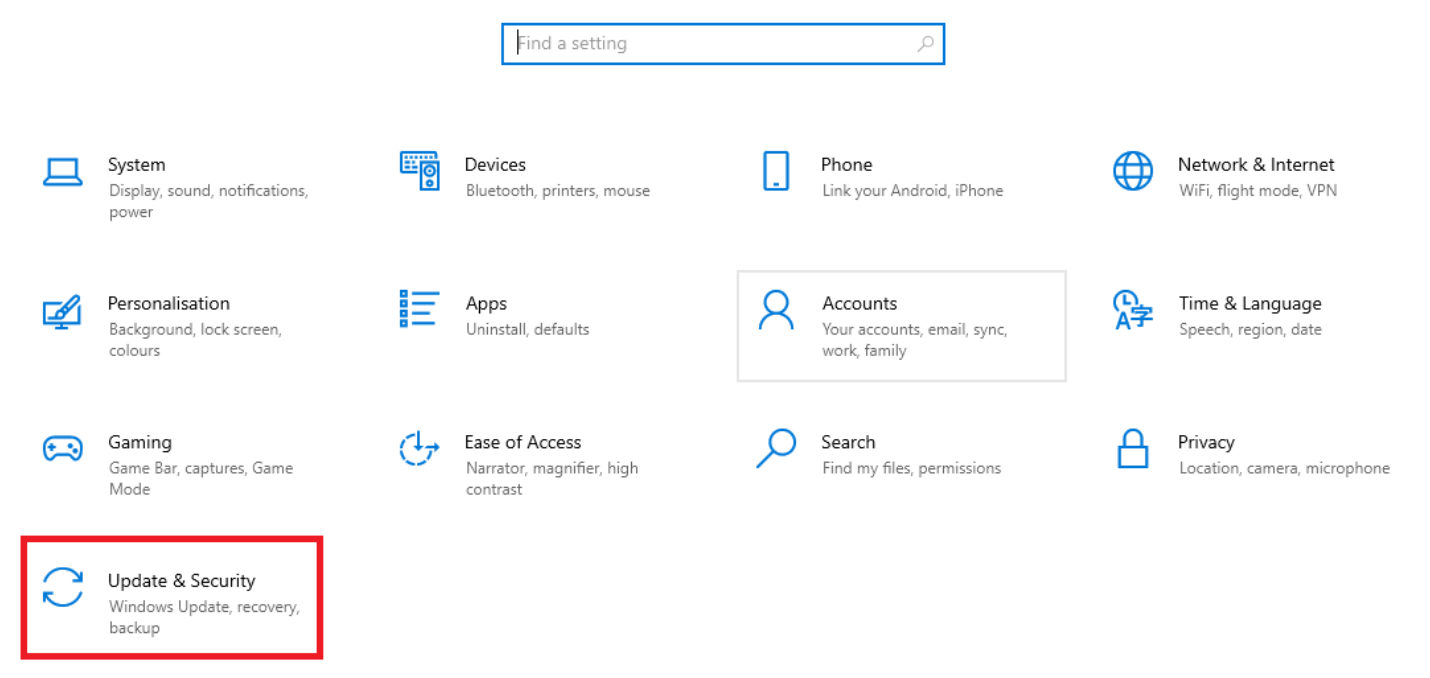The image size is (1430, 678).
Task: Click the Apps list icon
Action: tap(419, 308)
